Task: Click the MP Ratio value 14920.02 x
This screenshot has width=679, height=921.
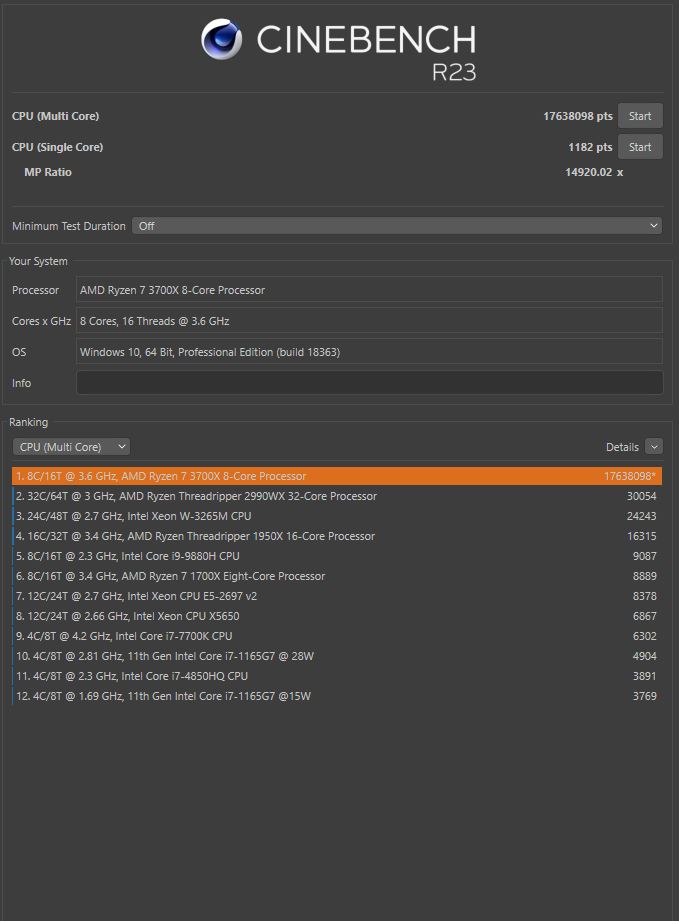Action: [594, 172]
